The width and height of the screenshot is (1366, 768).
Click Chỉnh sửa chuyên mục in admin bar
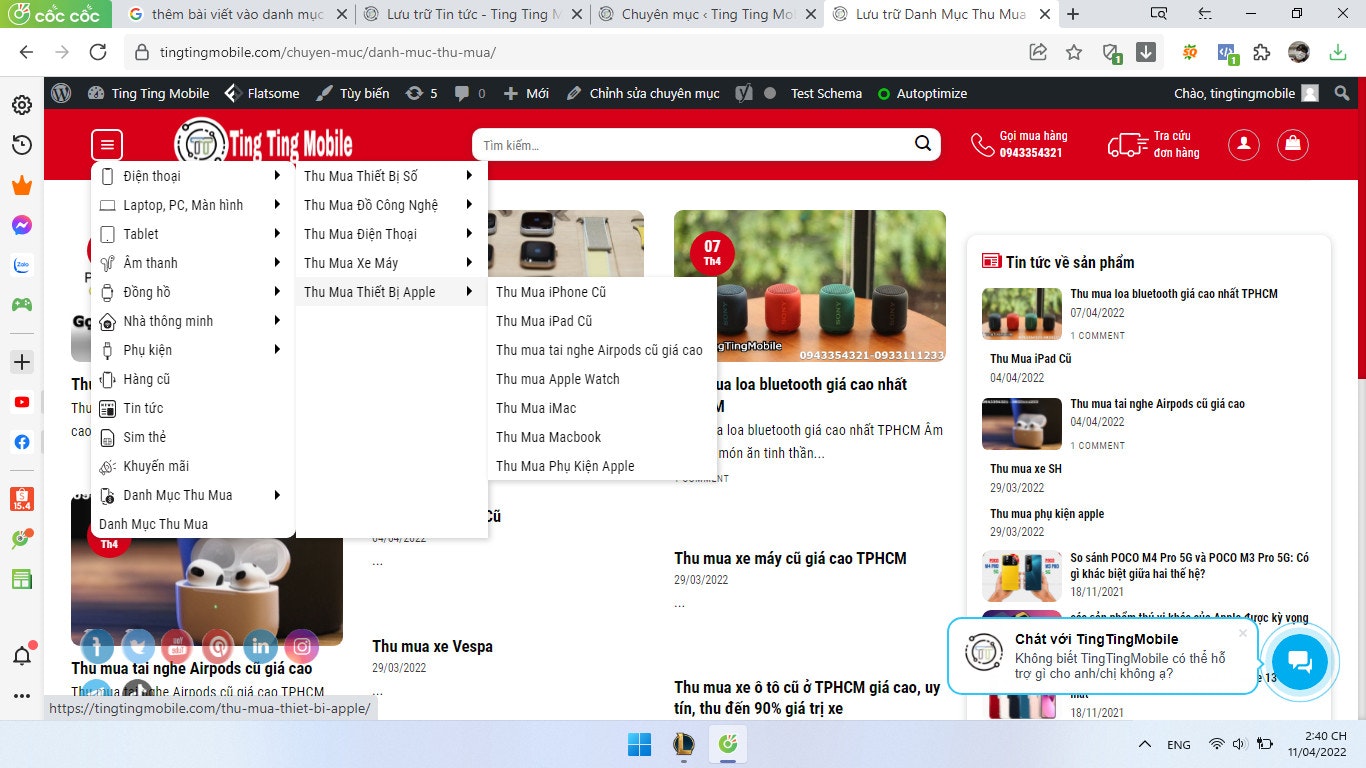(642, 93)
